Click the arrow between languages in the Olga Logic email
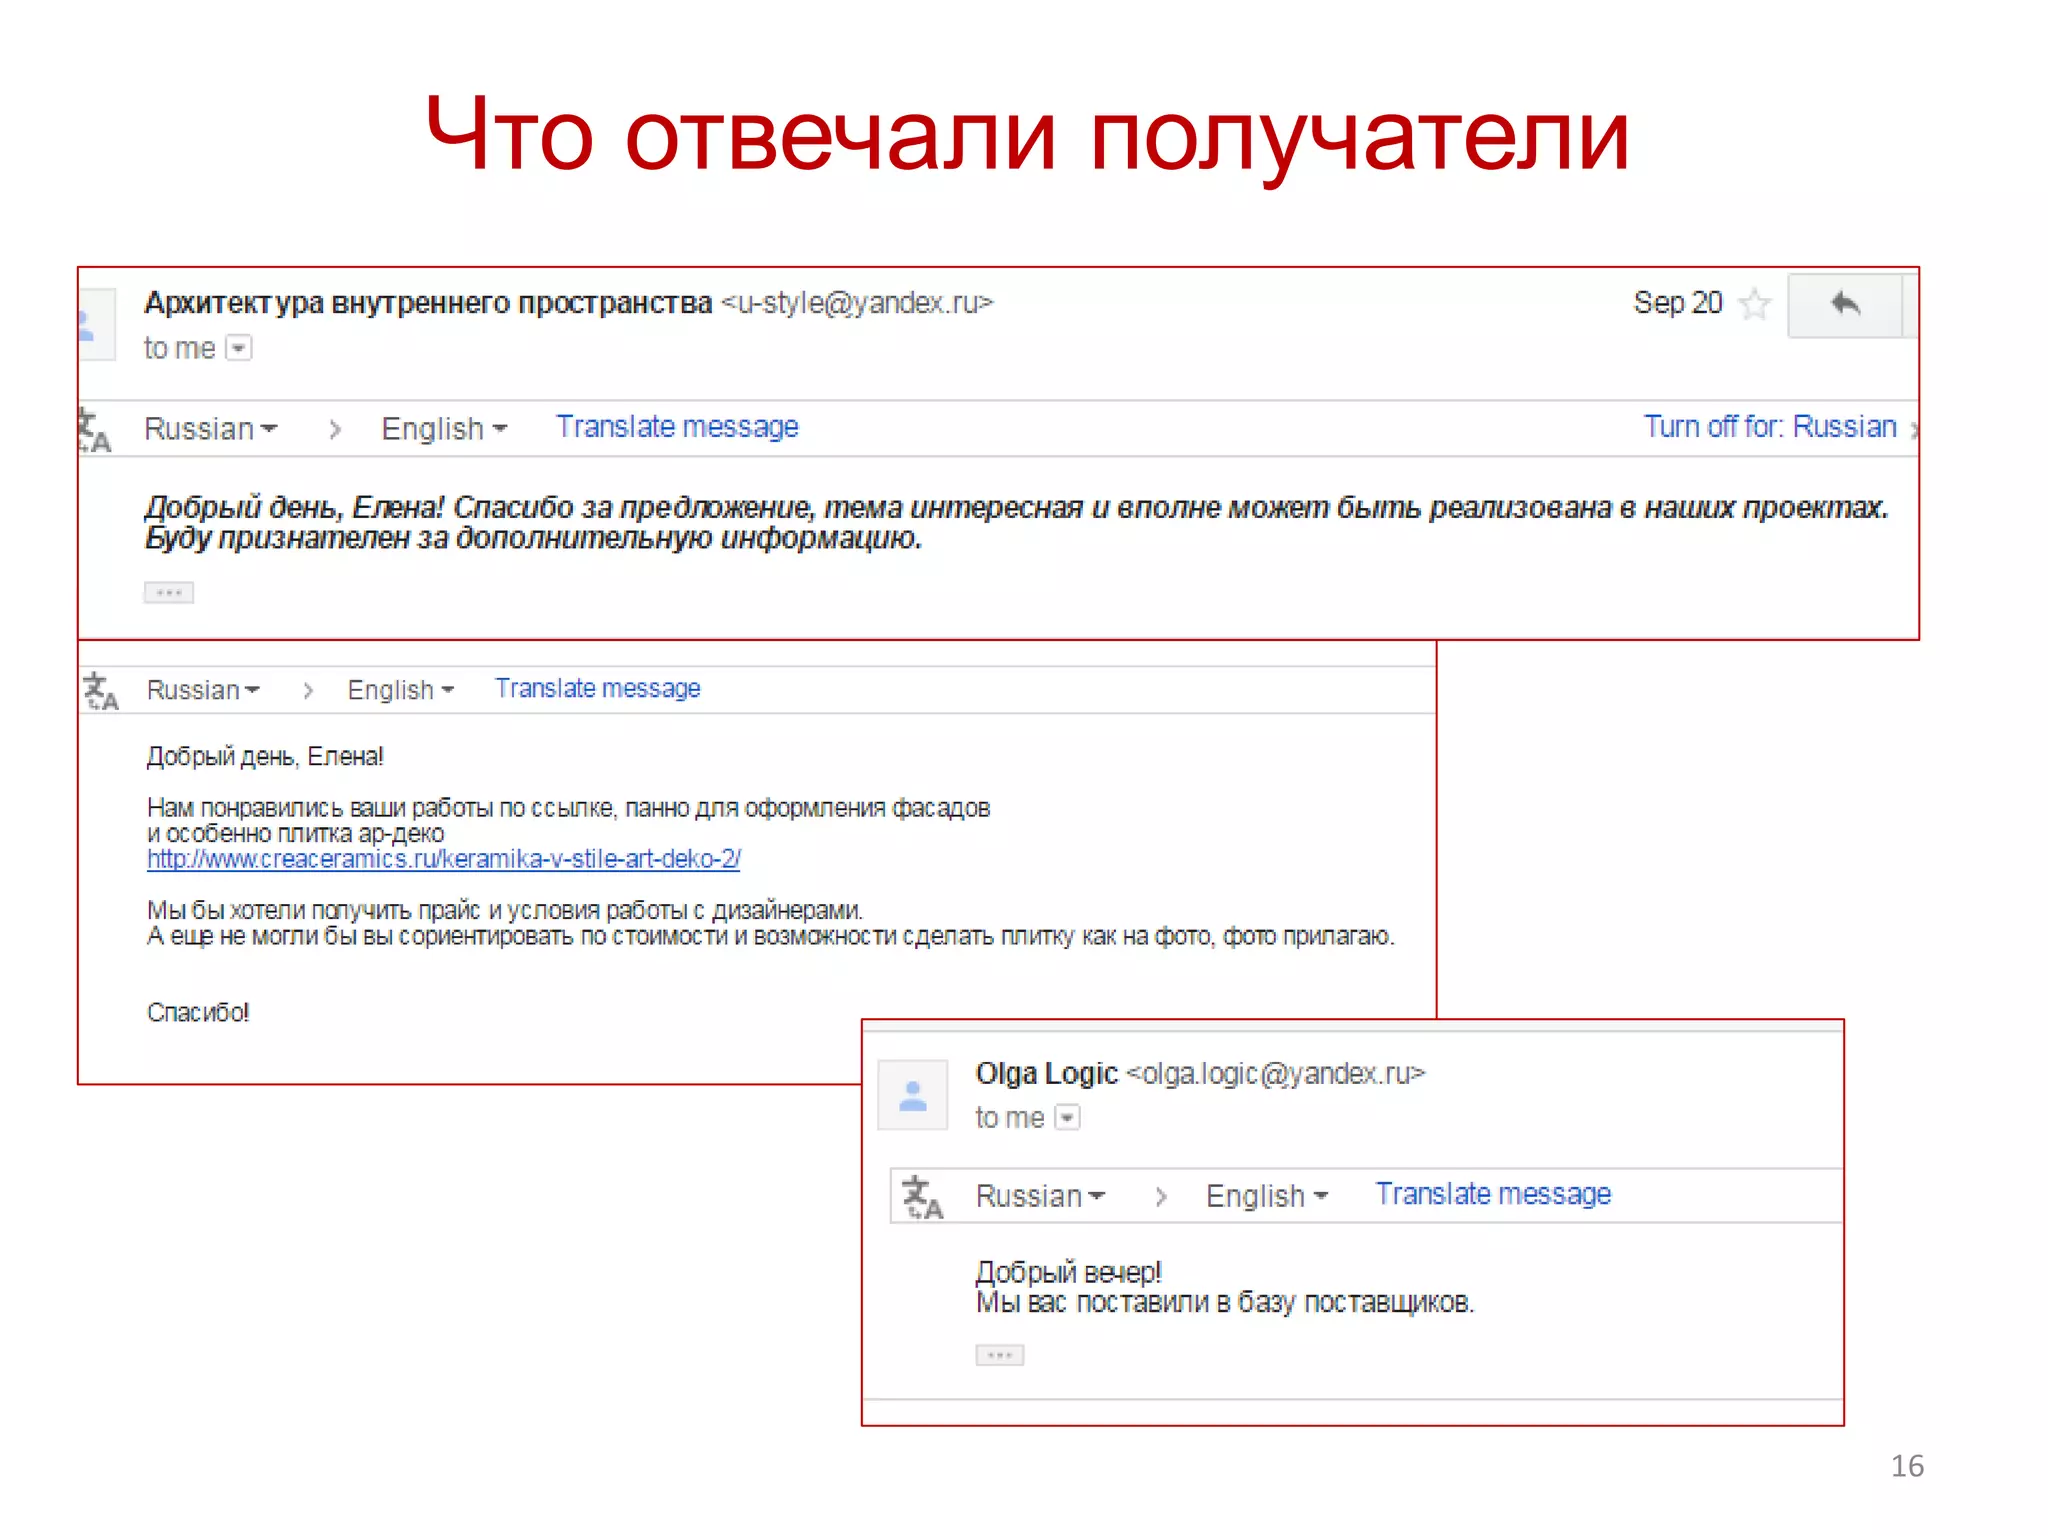This screenshot has width=2048, height=1536. point(1160,1197)
